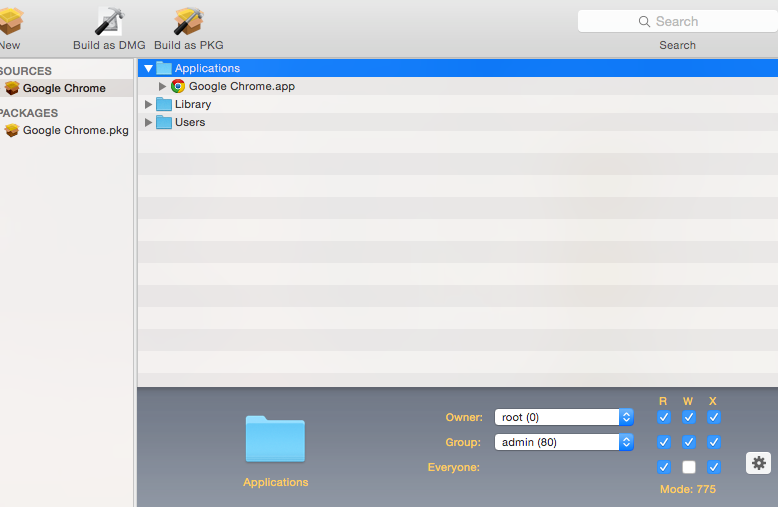Click the Google Chrome source label
Screen dimensions: 778x507
click(x=64, y=88)
